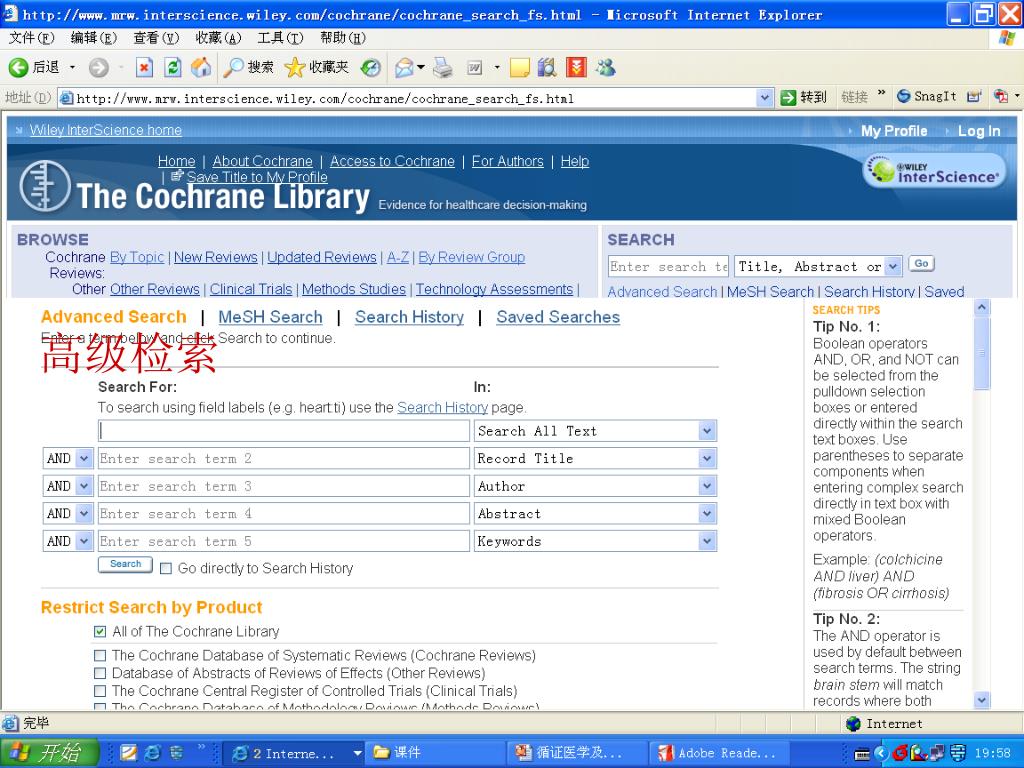Viewport: 1024px width, 768px height.
Task: Open the 查看(V) menu
Action: click(x=156, y=38)
